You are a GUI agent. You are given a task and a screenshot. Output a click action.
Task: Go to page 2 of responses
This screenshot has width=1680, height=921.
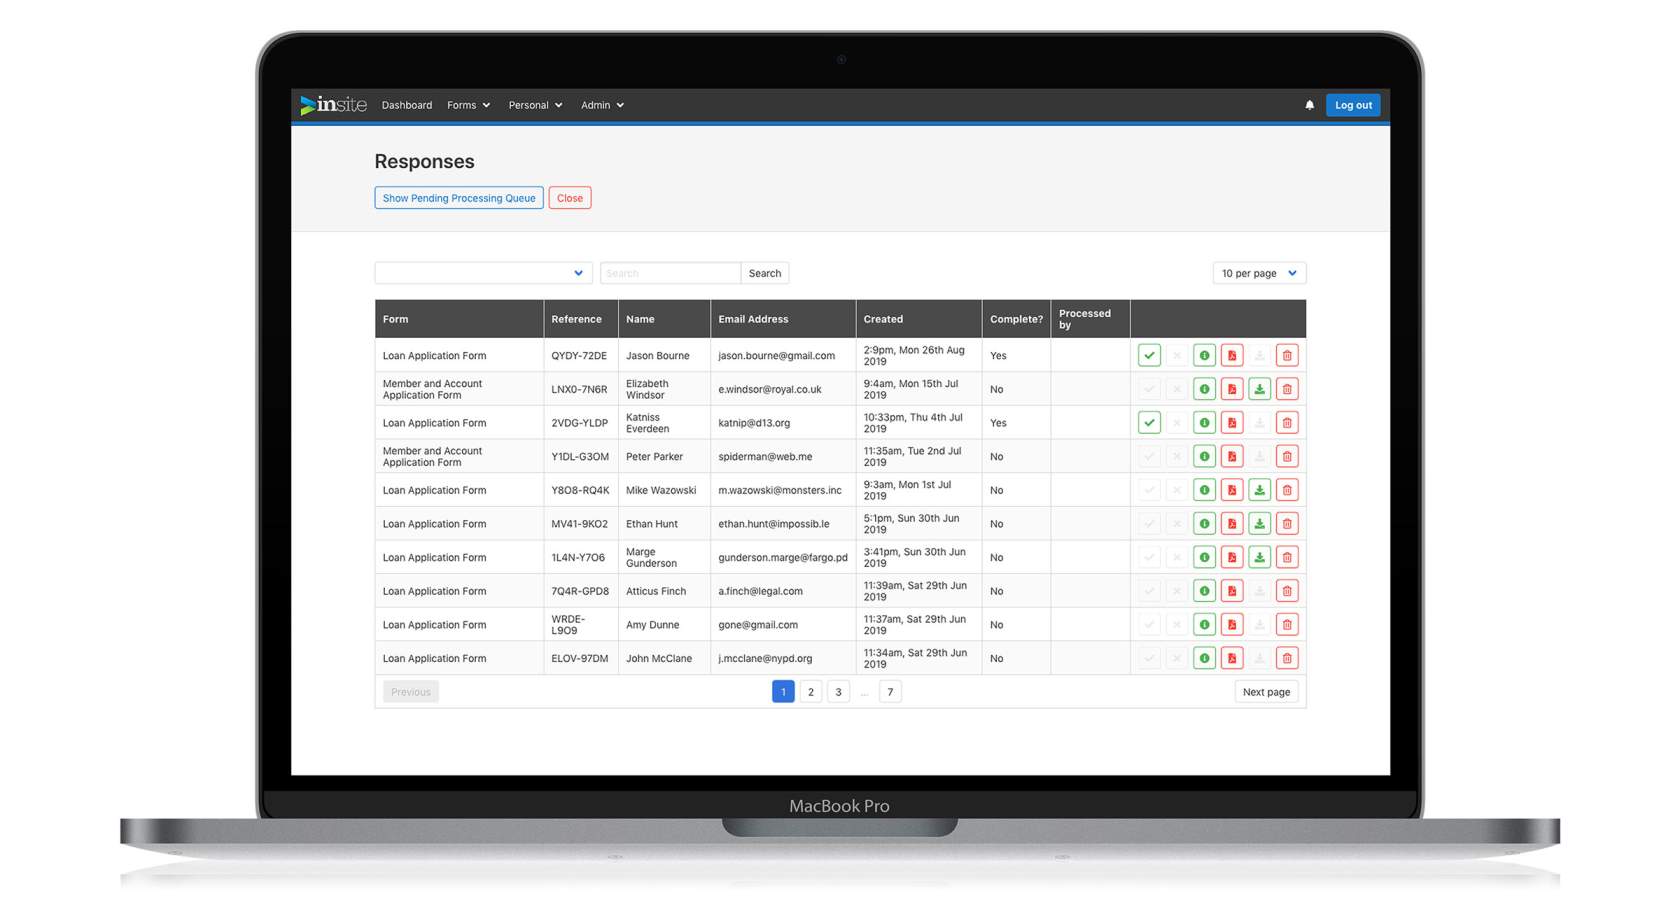point(811,692)
